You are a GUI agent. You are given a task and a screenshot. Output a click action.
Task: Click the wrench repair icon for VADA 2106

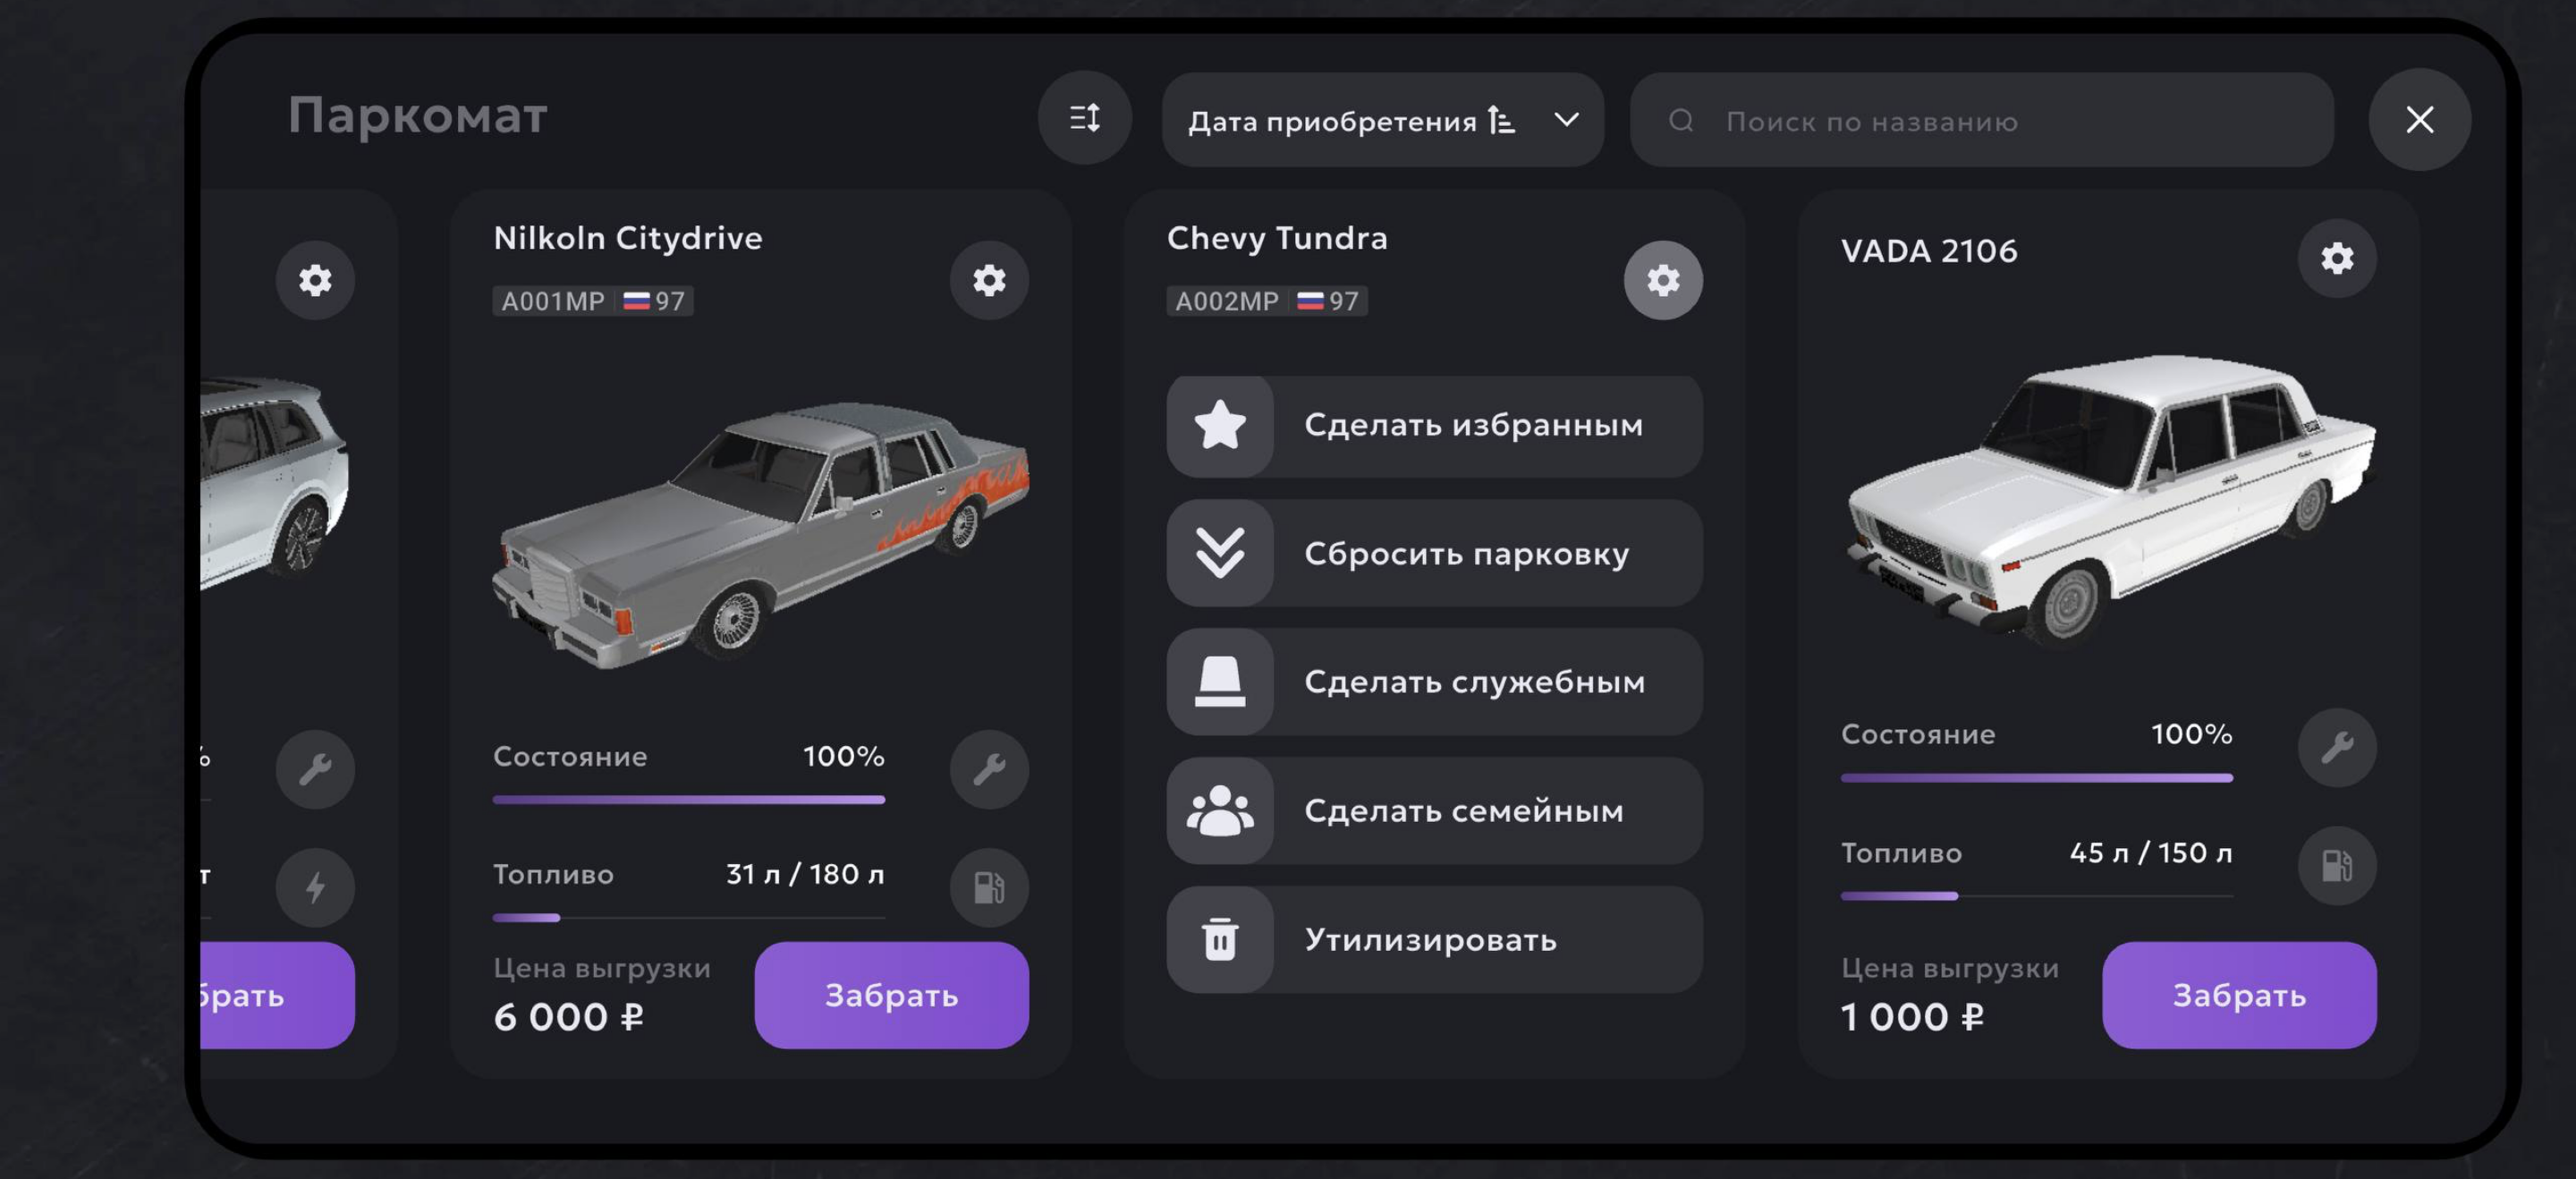pos(2337,747)
